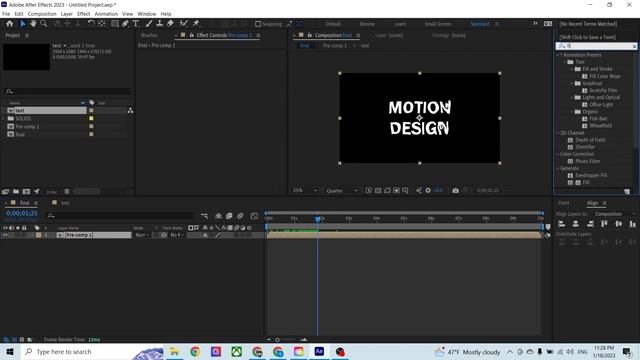Open Track Matte dropdown for Pre-comp 1
The image size is (640, 360).
[177, 235]
